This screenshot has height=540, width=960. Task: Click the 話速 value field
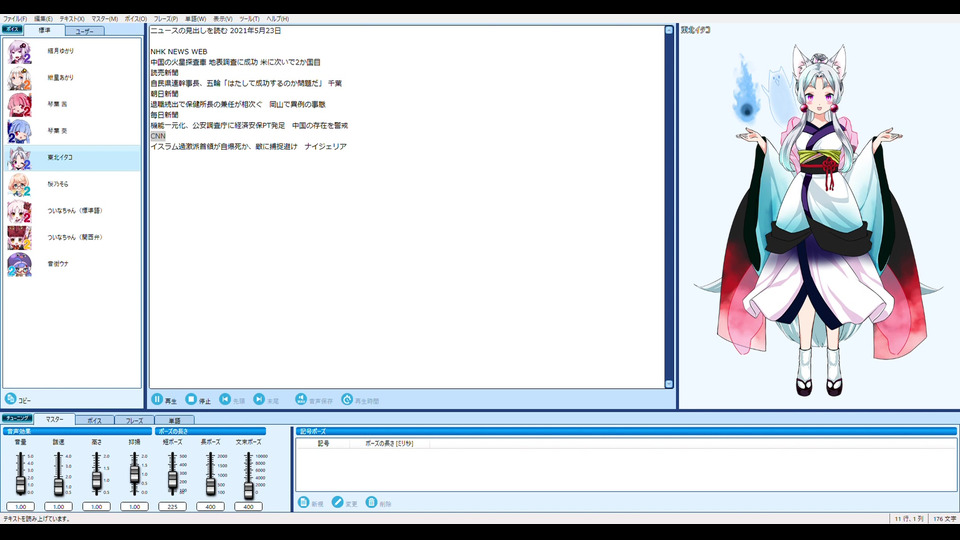coord(59,506)
